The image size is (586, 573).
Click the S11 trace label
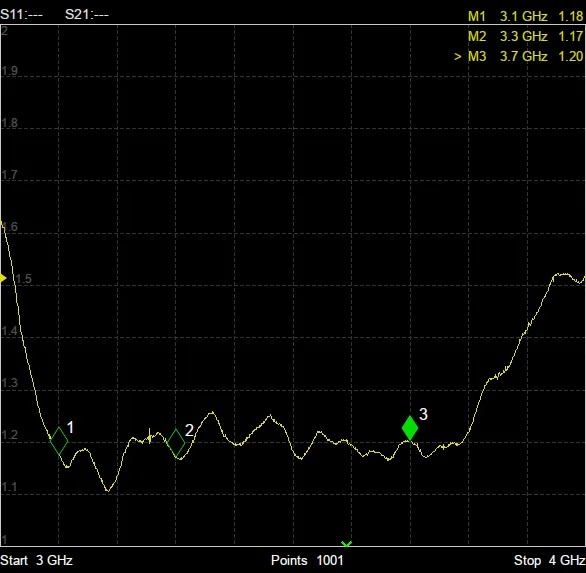pyautogui.click(x=21, y=15)
